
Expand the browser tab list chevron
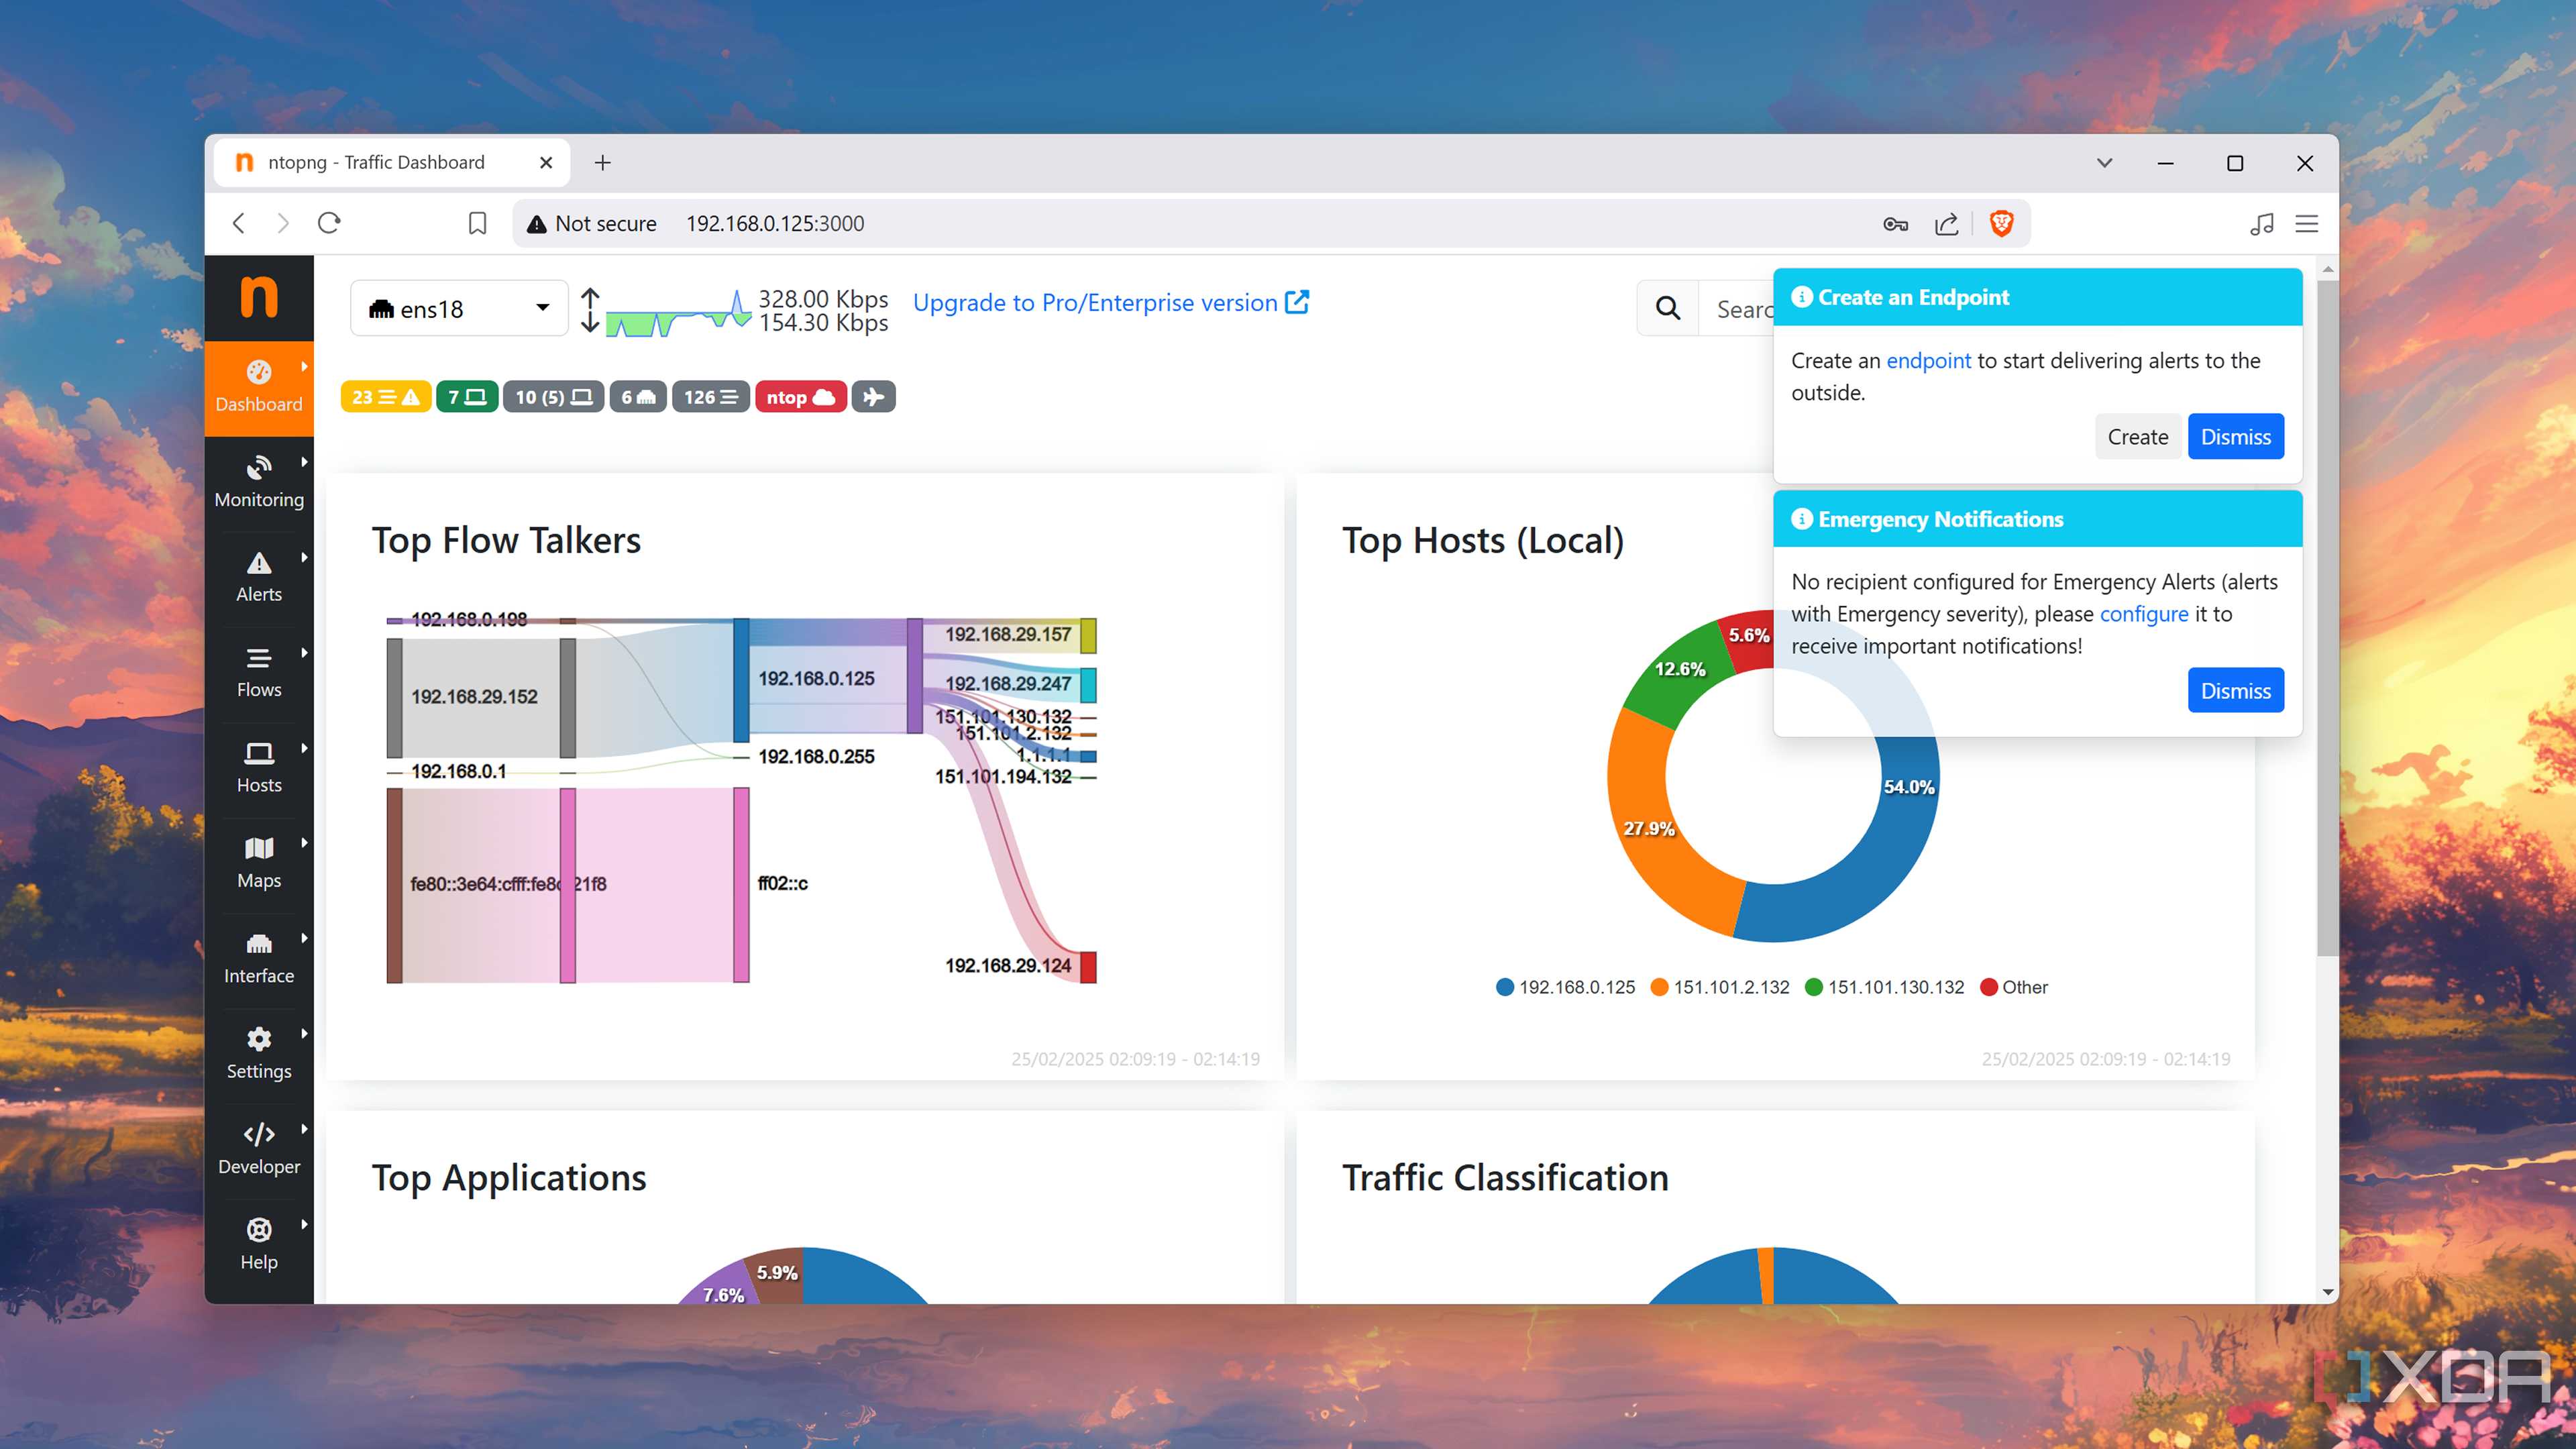(x=2105, y=163)
